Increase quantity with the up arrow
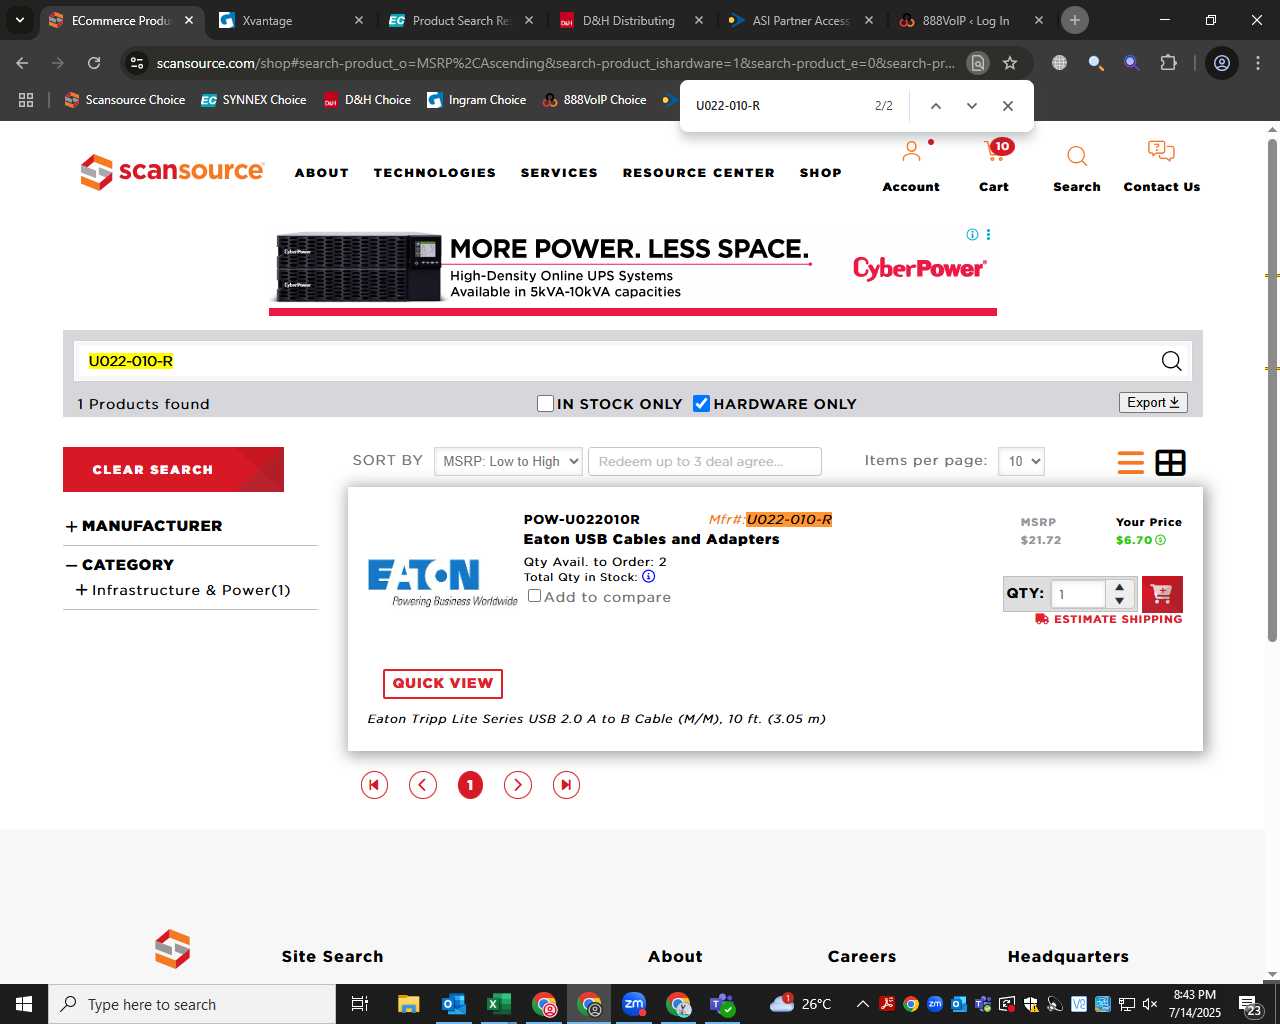This screenshot has height=1024, width=1280. coord(1120,587)
